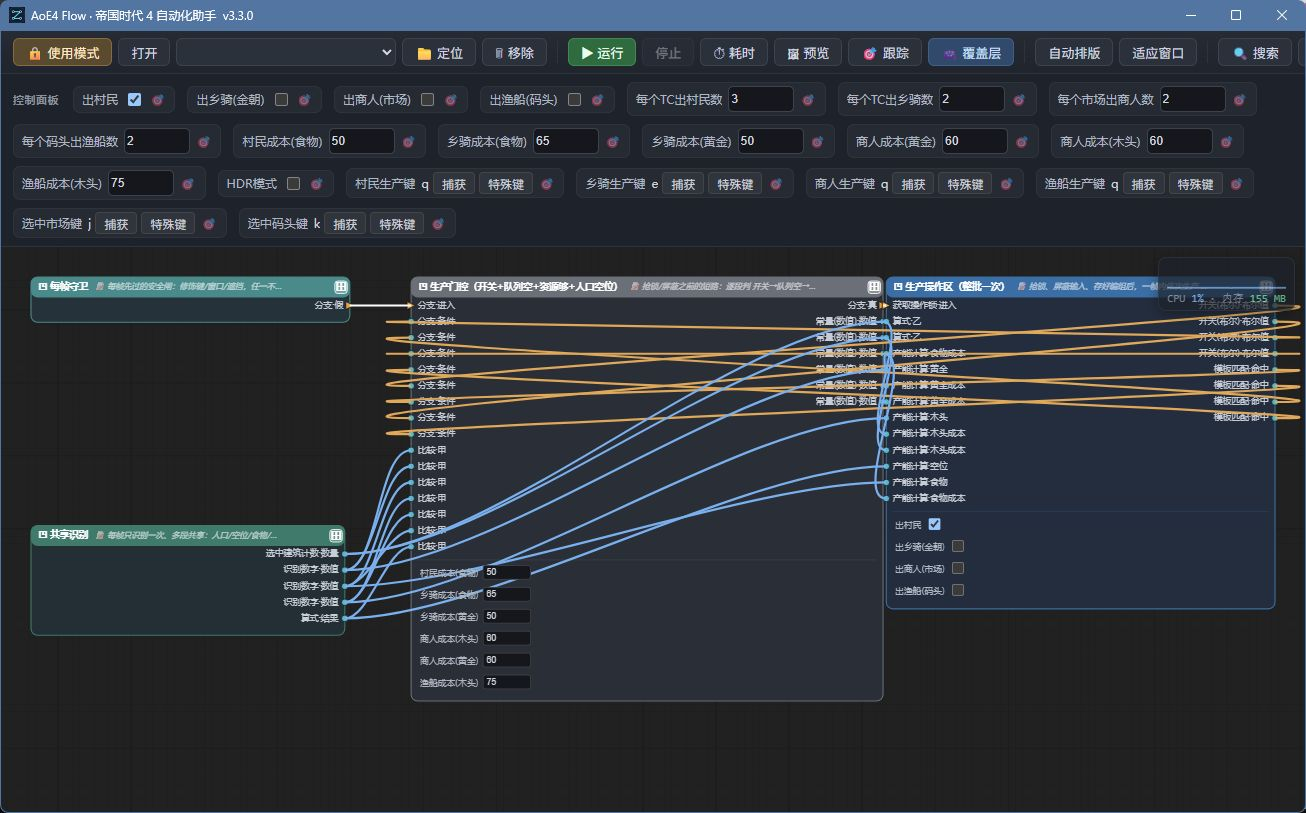Click 捕获 for 选中市场键

click(x=116, y=224)
